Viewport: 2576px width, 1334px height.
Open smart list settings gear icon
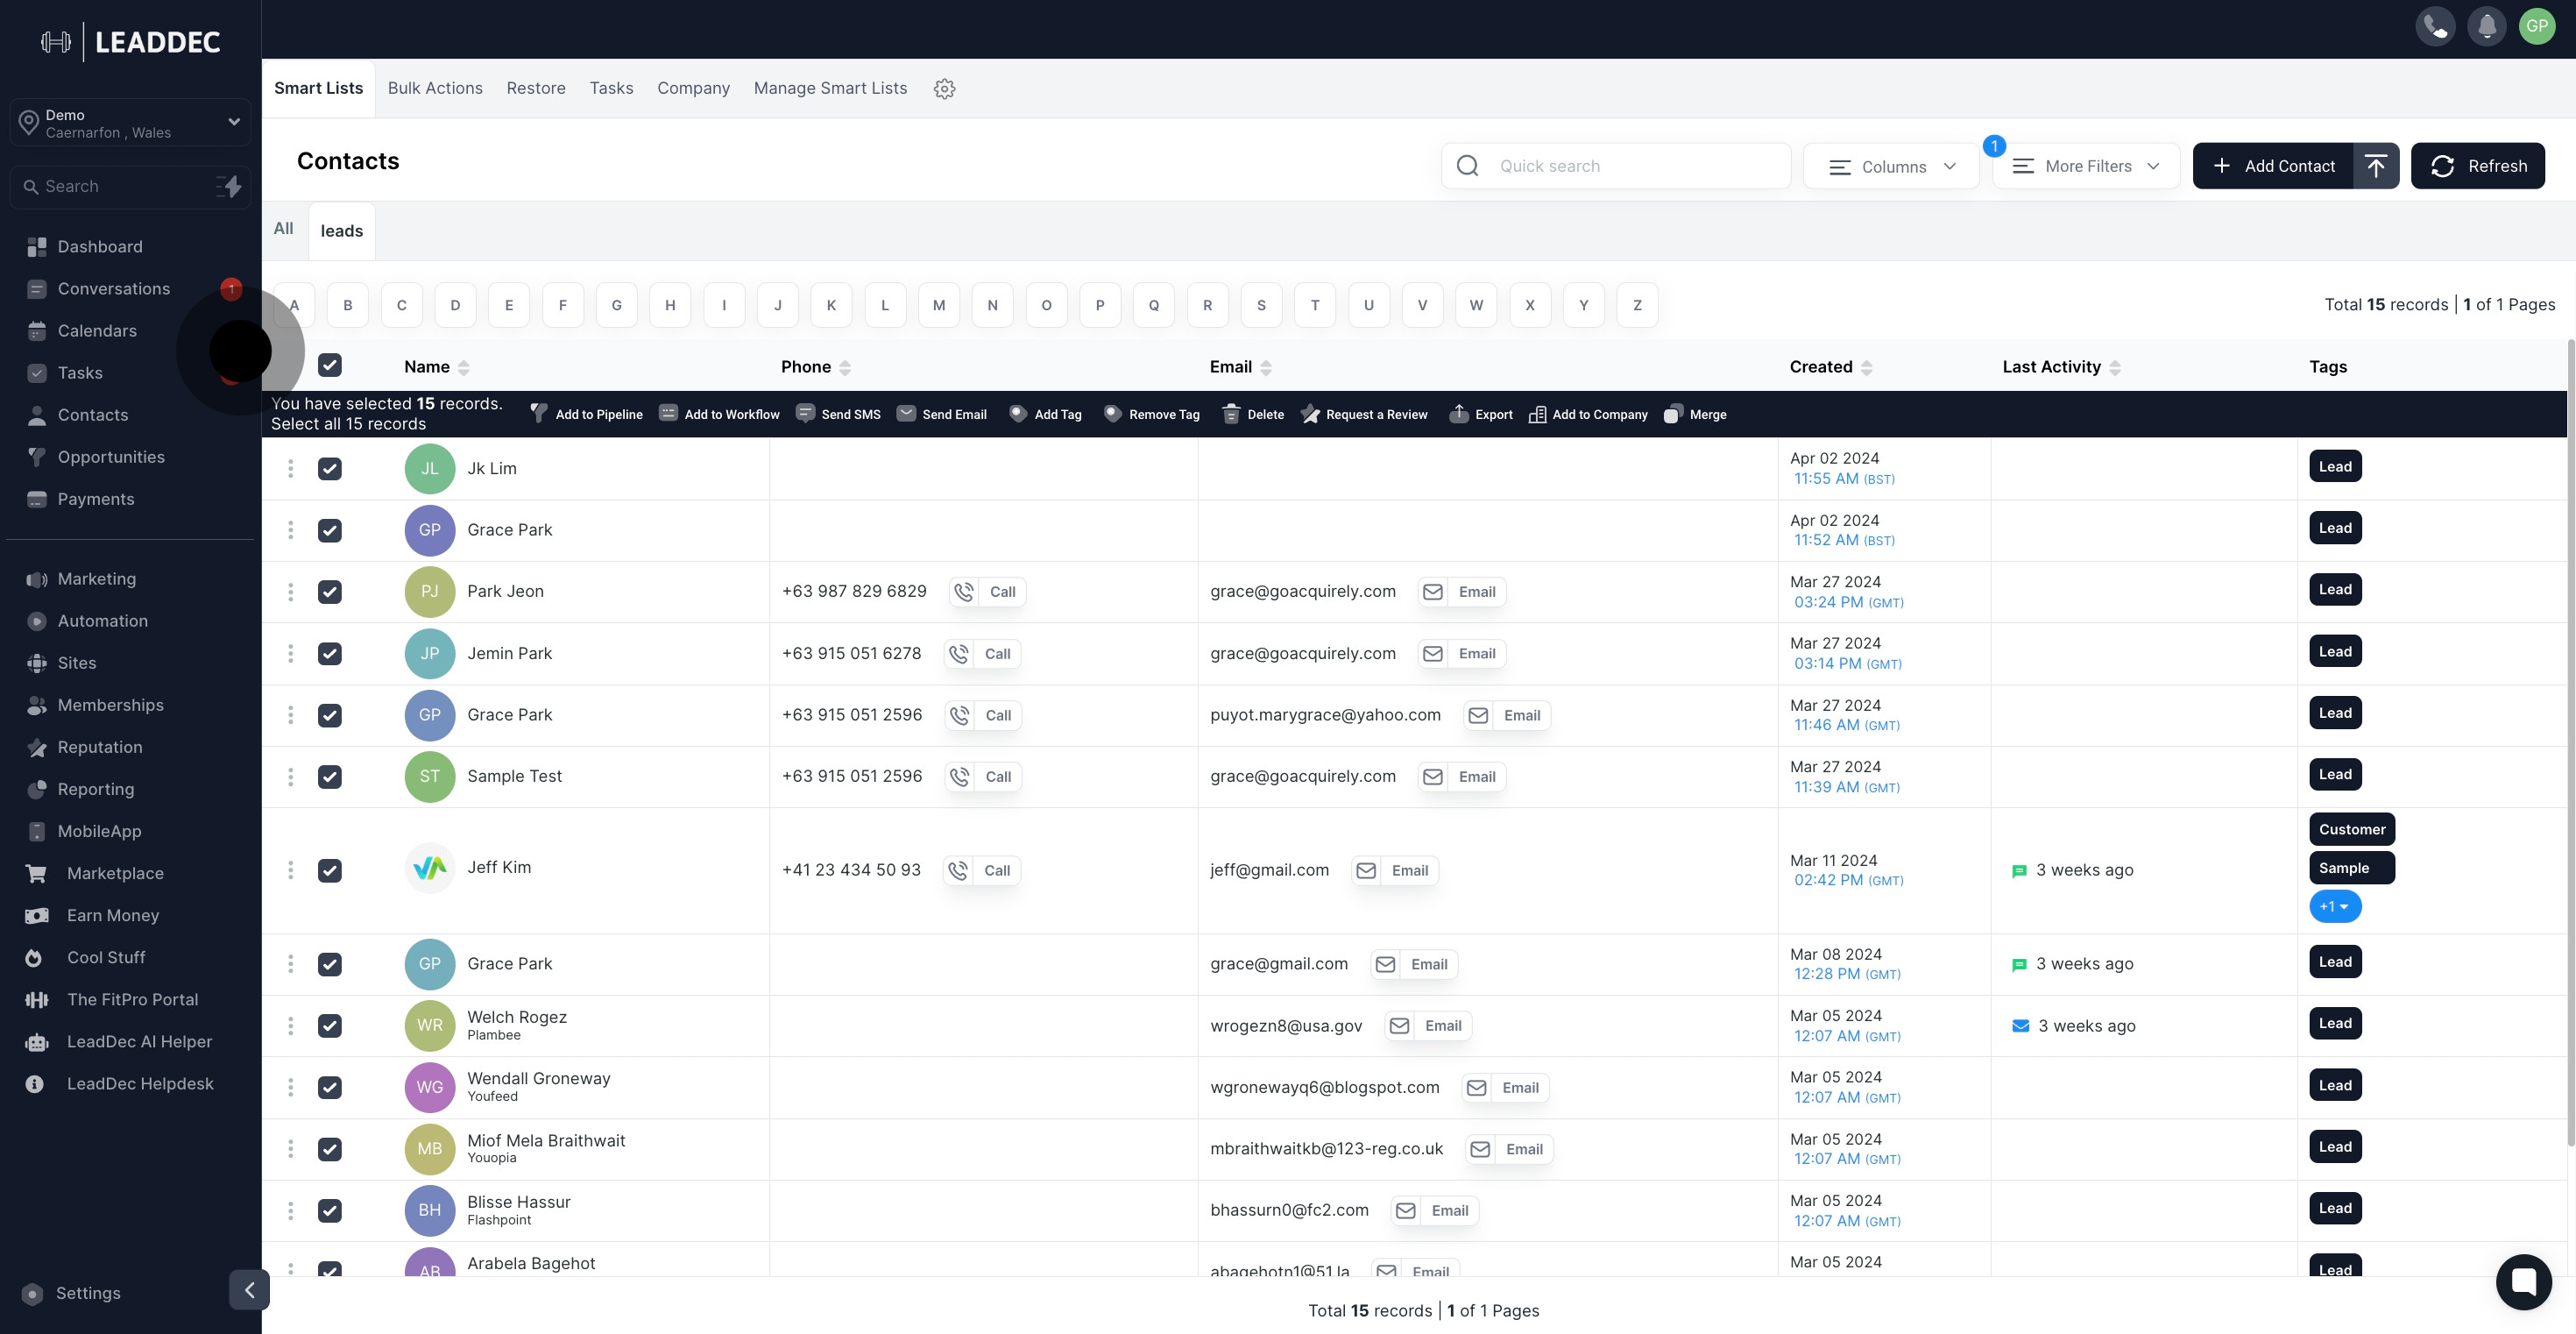click(x=944, y=89)
